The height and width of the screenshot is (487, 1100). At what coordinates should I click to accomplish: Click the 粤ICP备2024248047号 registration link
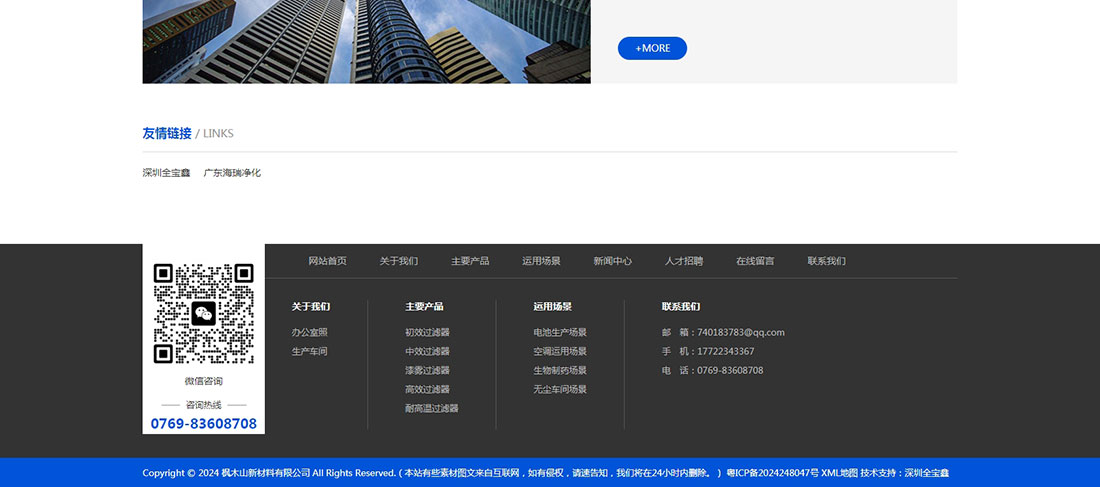[772, 473]
